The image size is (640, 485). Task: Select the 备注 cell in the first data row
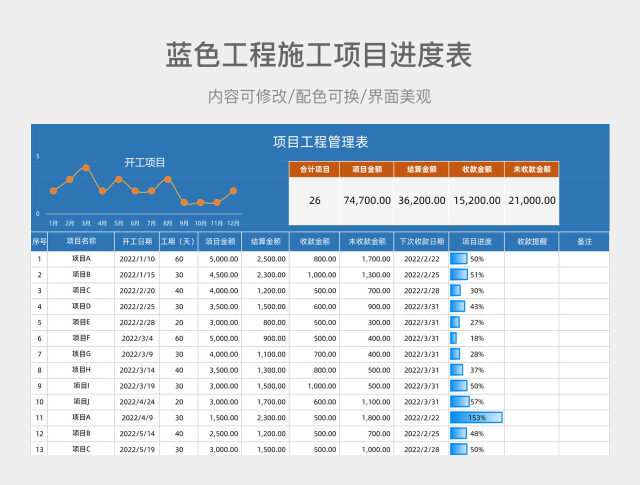[x=584, y=258]
